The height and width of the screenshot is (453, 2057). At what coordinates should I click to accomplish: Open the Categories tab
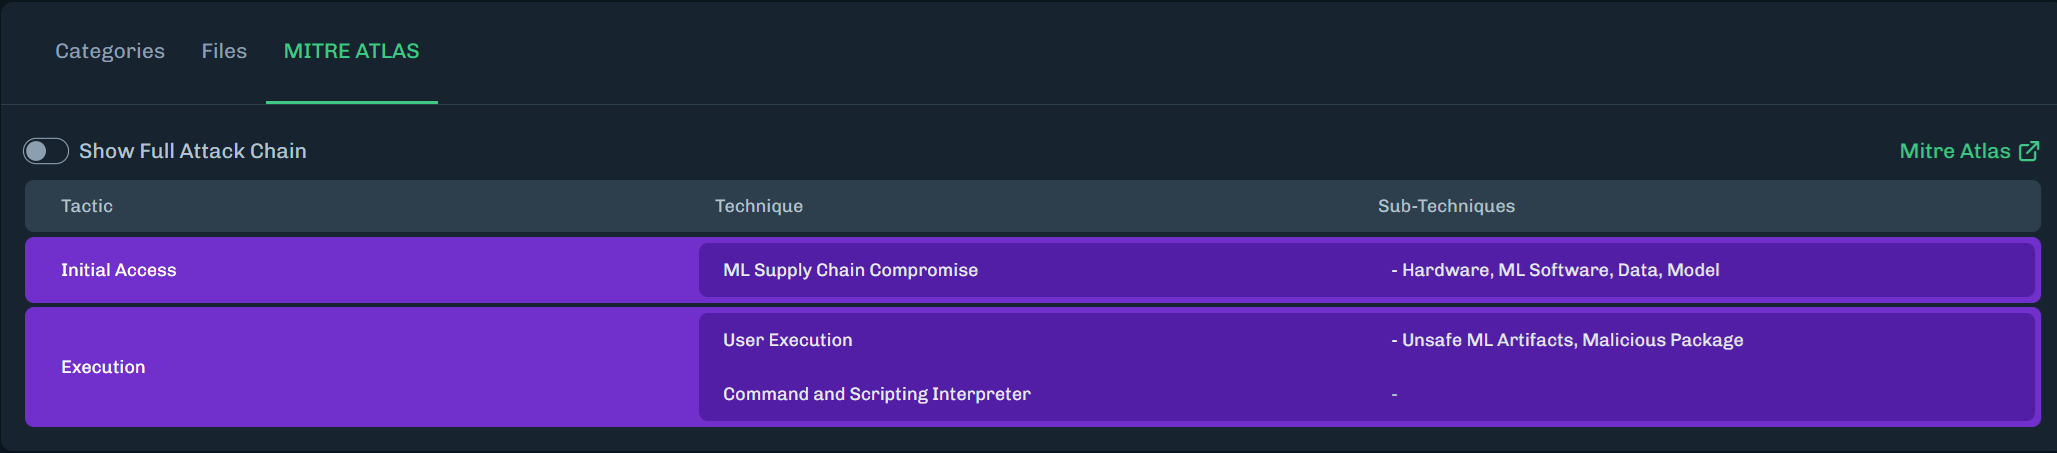(x=110, y=51)
